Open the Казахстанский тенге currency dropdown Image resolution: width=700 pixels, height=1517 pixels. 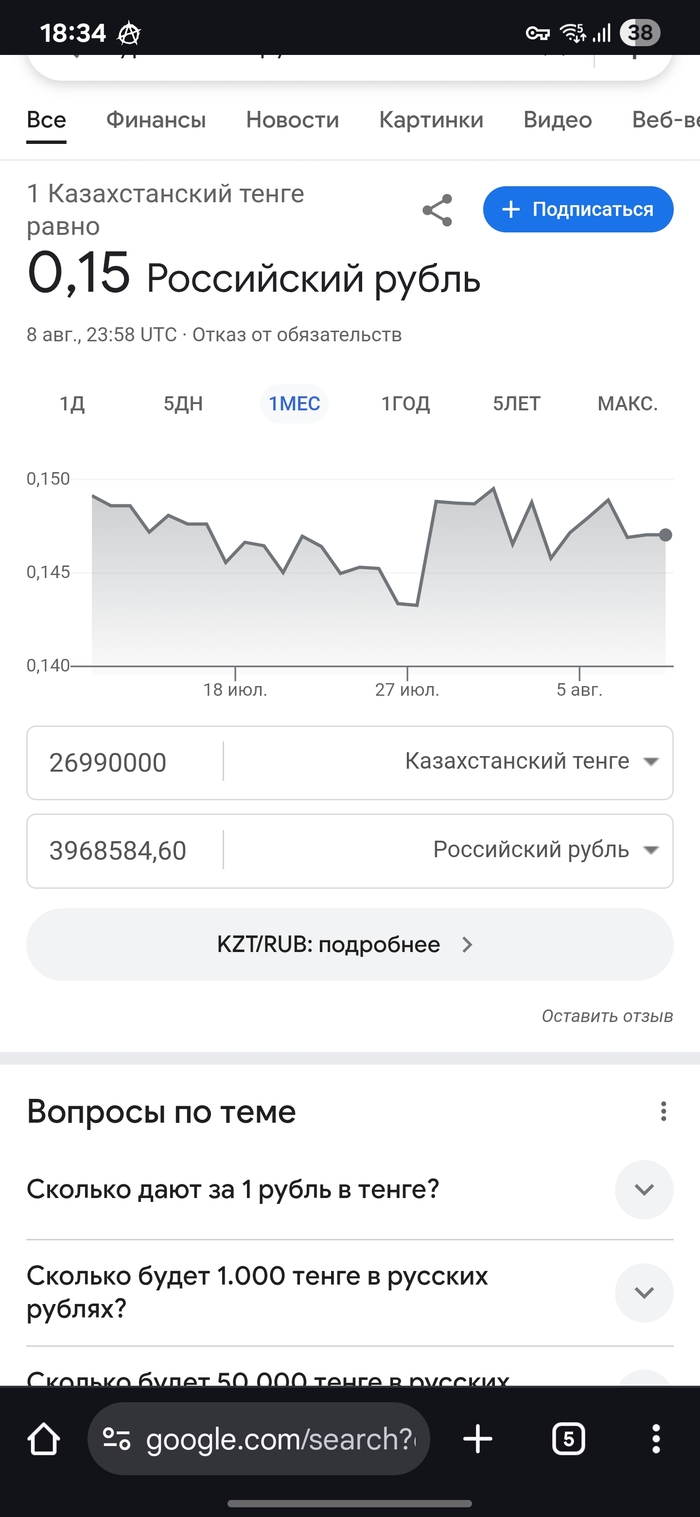click(532, 762)
